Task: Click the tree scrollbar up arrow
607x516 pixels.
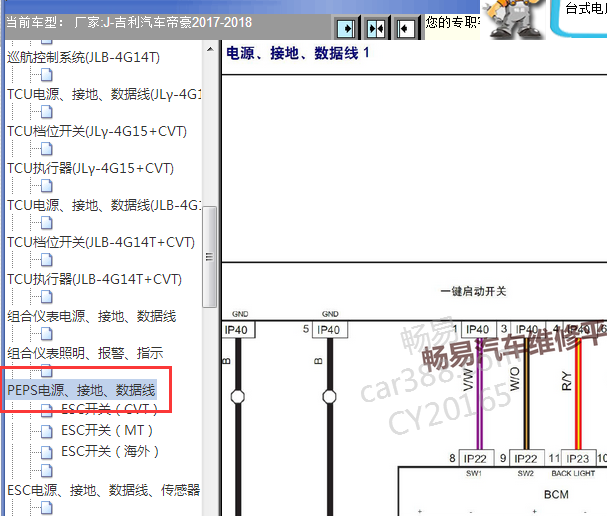Action: (210, 49)
